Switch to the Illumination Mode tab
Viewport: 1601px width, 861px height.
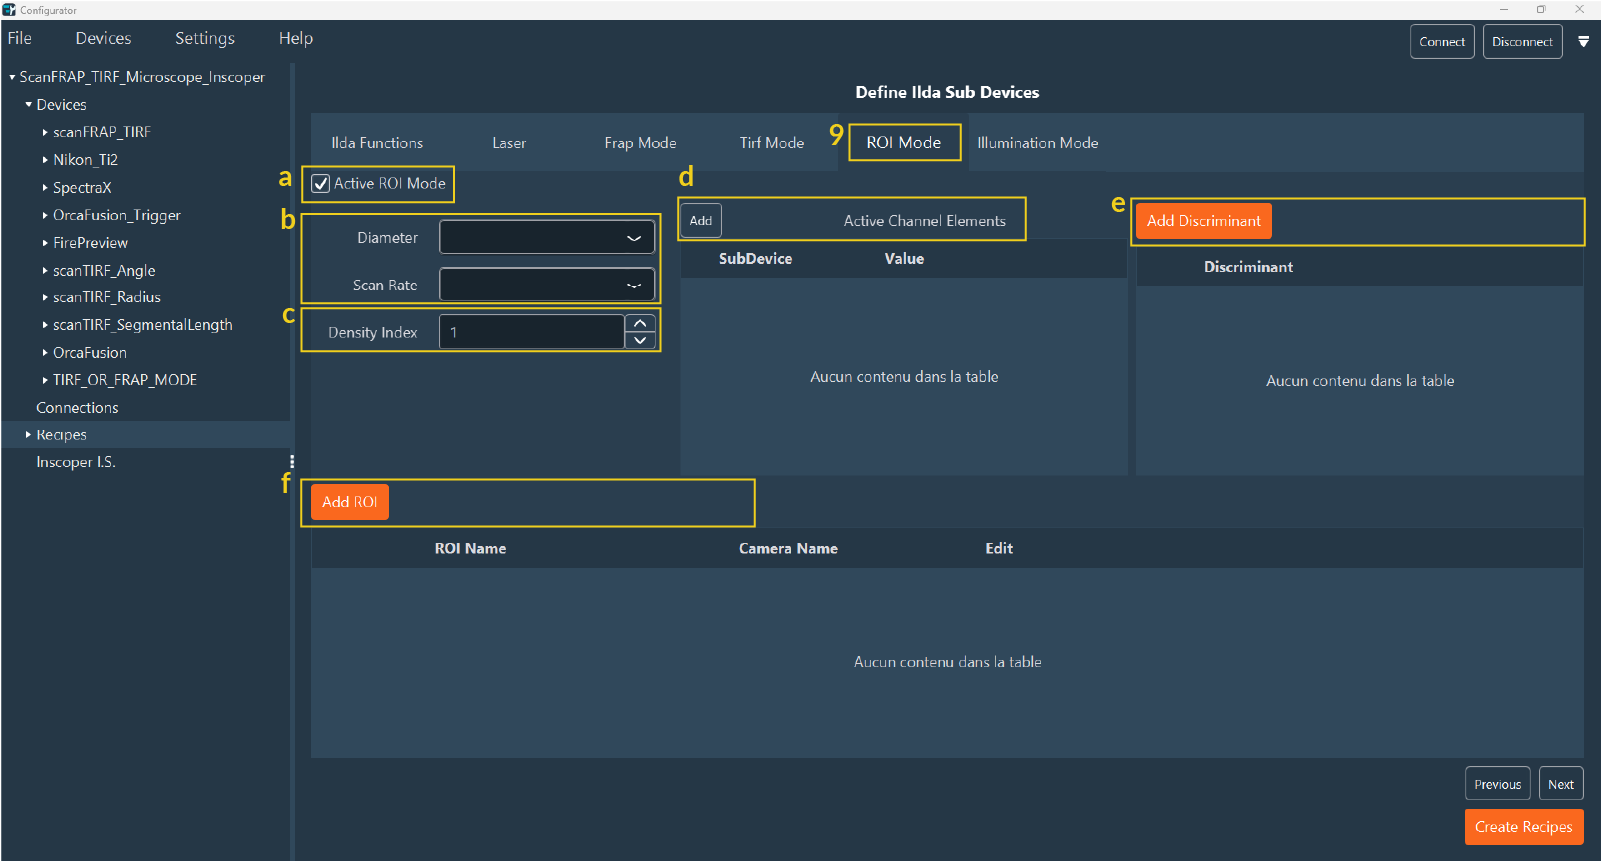coord(1037,143)
